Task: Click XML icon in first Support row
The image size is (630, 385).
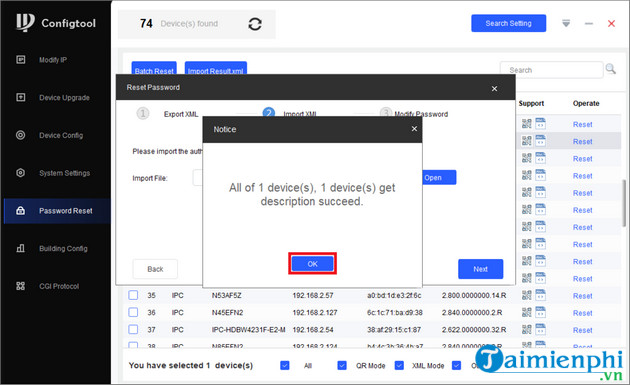Action: [x=540, y=123]
